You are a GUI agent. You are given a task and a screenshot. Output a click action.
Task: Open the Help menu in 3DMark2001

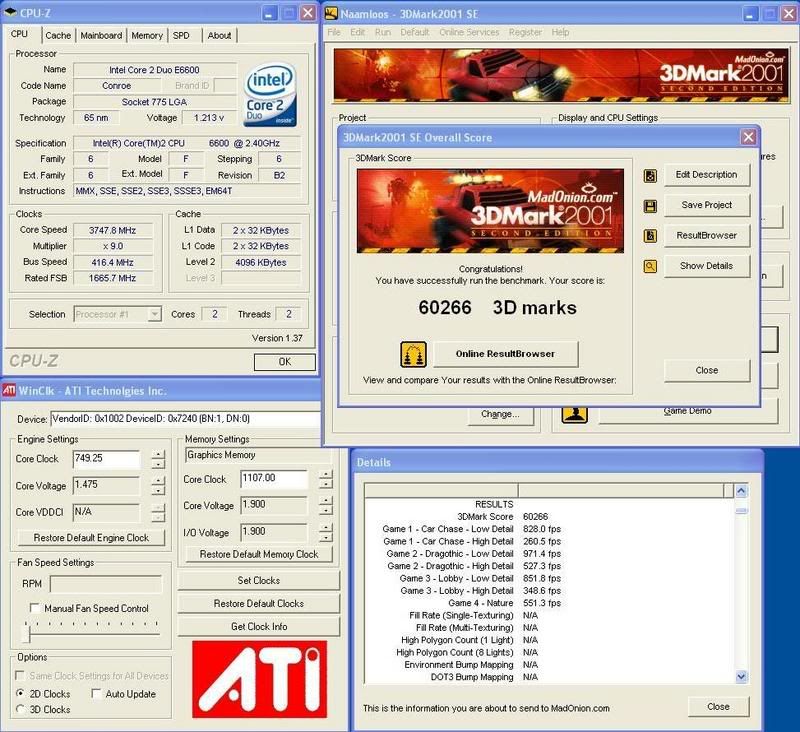click(x=560, y=32)
